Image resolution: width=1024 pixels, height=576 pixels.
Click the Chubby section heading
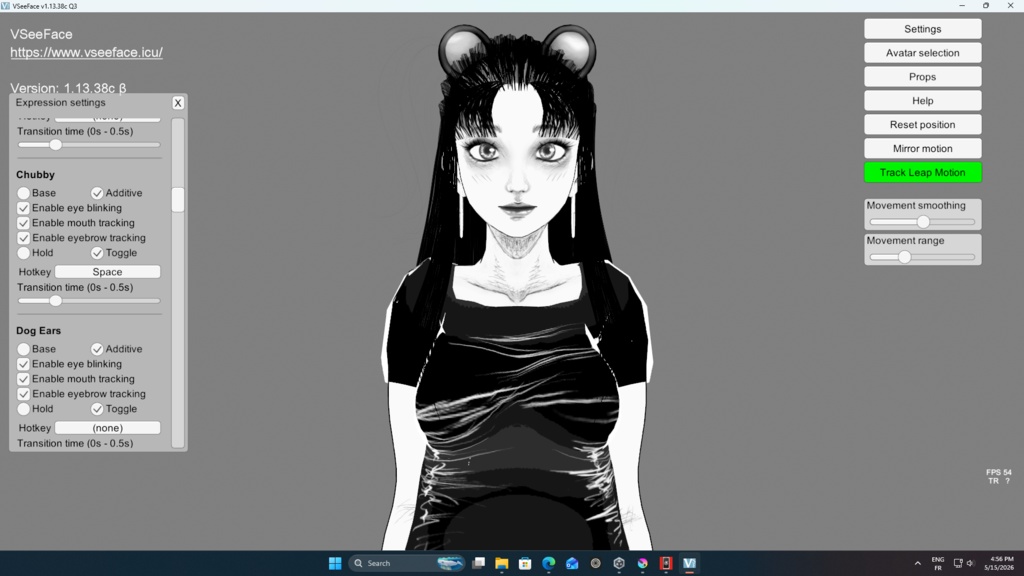click(35, 175)
